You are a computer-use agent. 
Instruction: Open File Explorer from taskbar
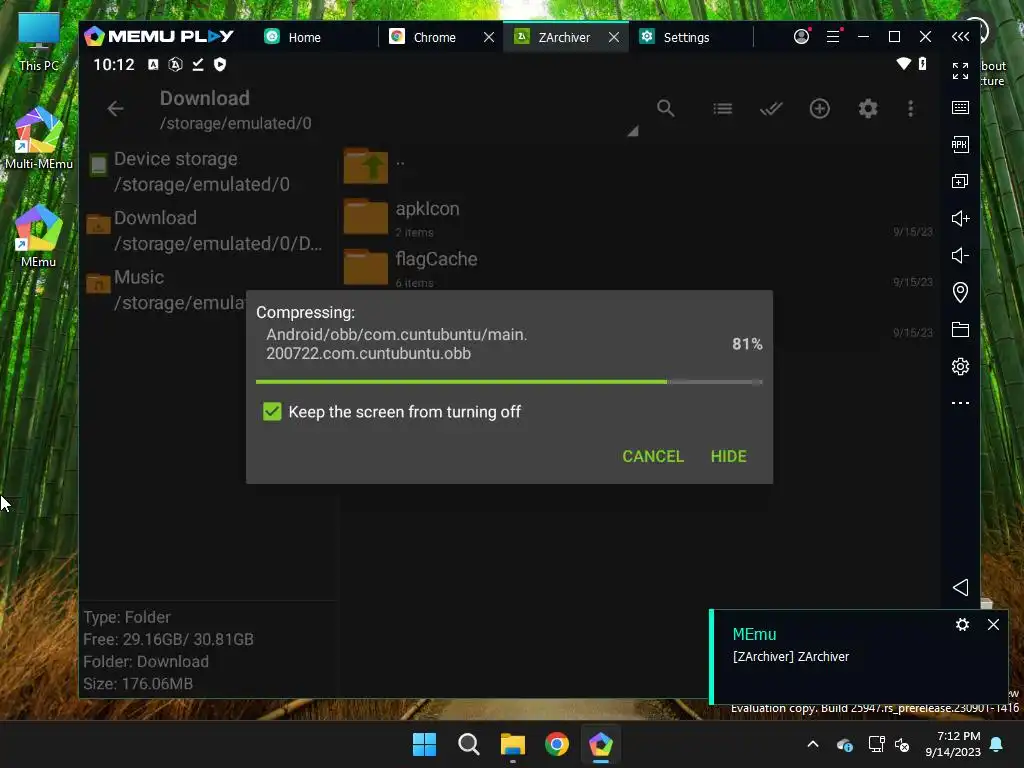coord(513,744)
